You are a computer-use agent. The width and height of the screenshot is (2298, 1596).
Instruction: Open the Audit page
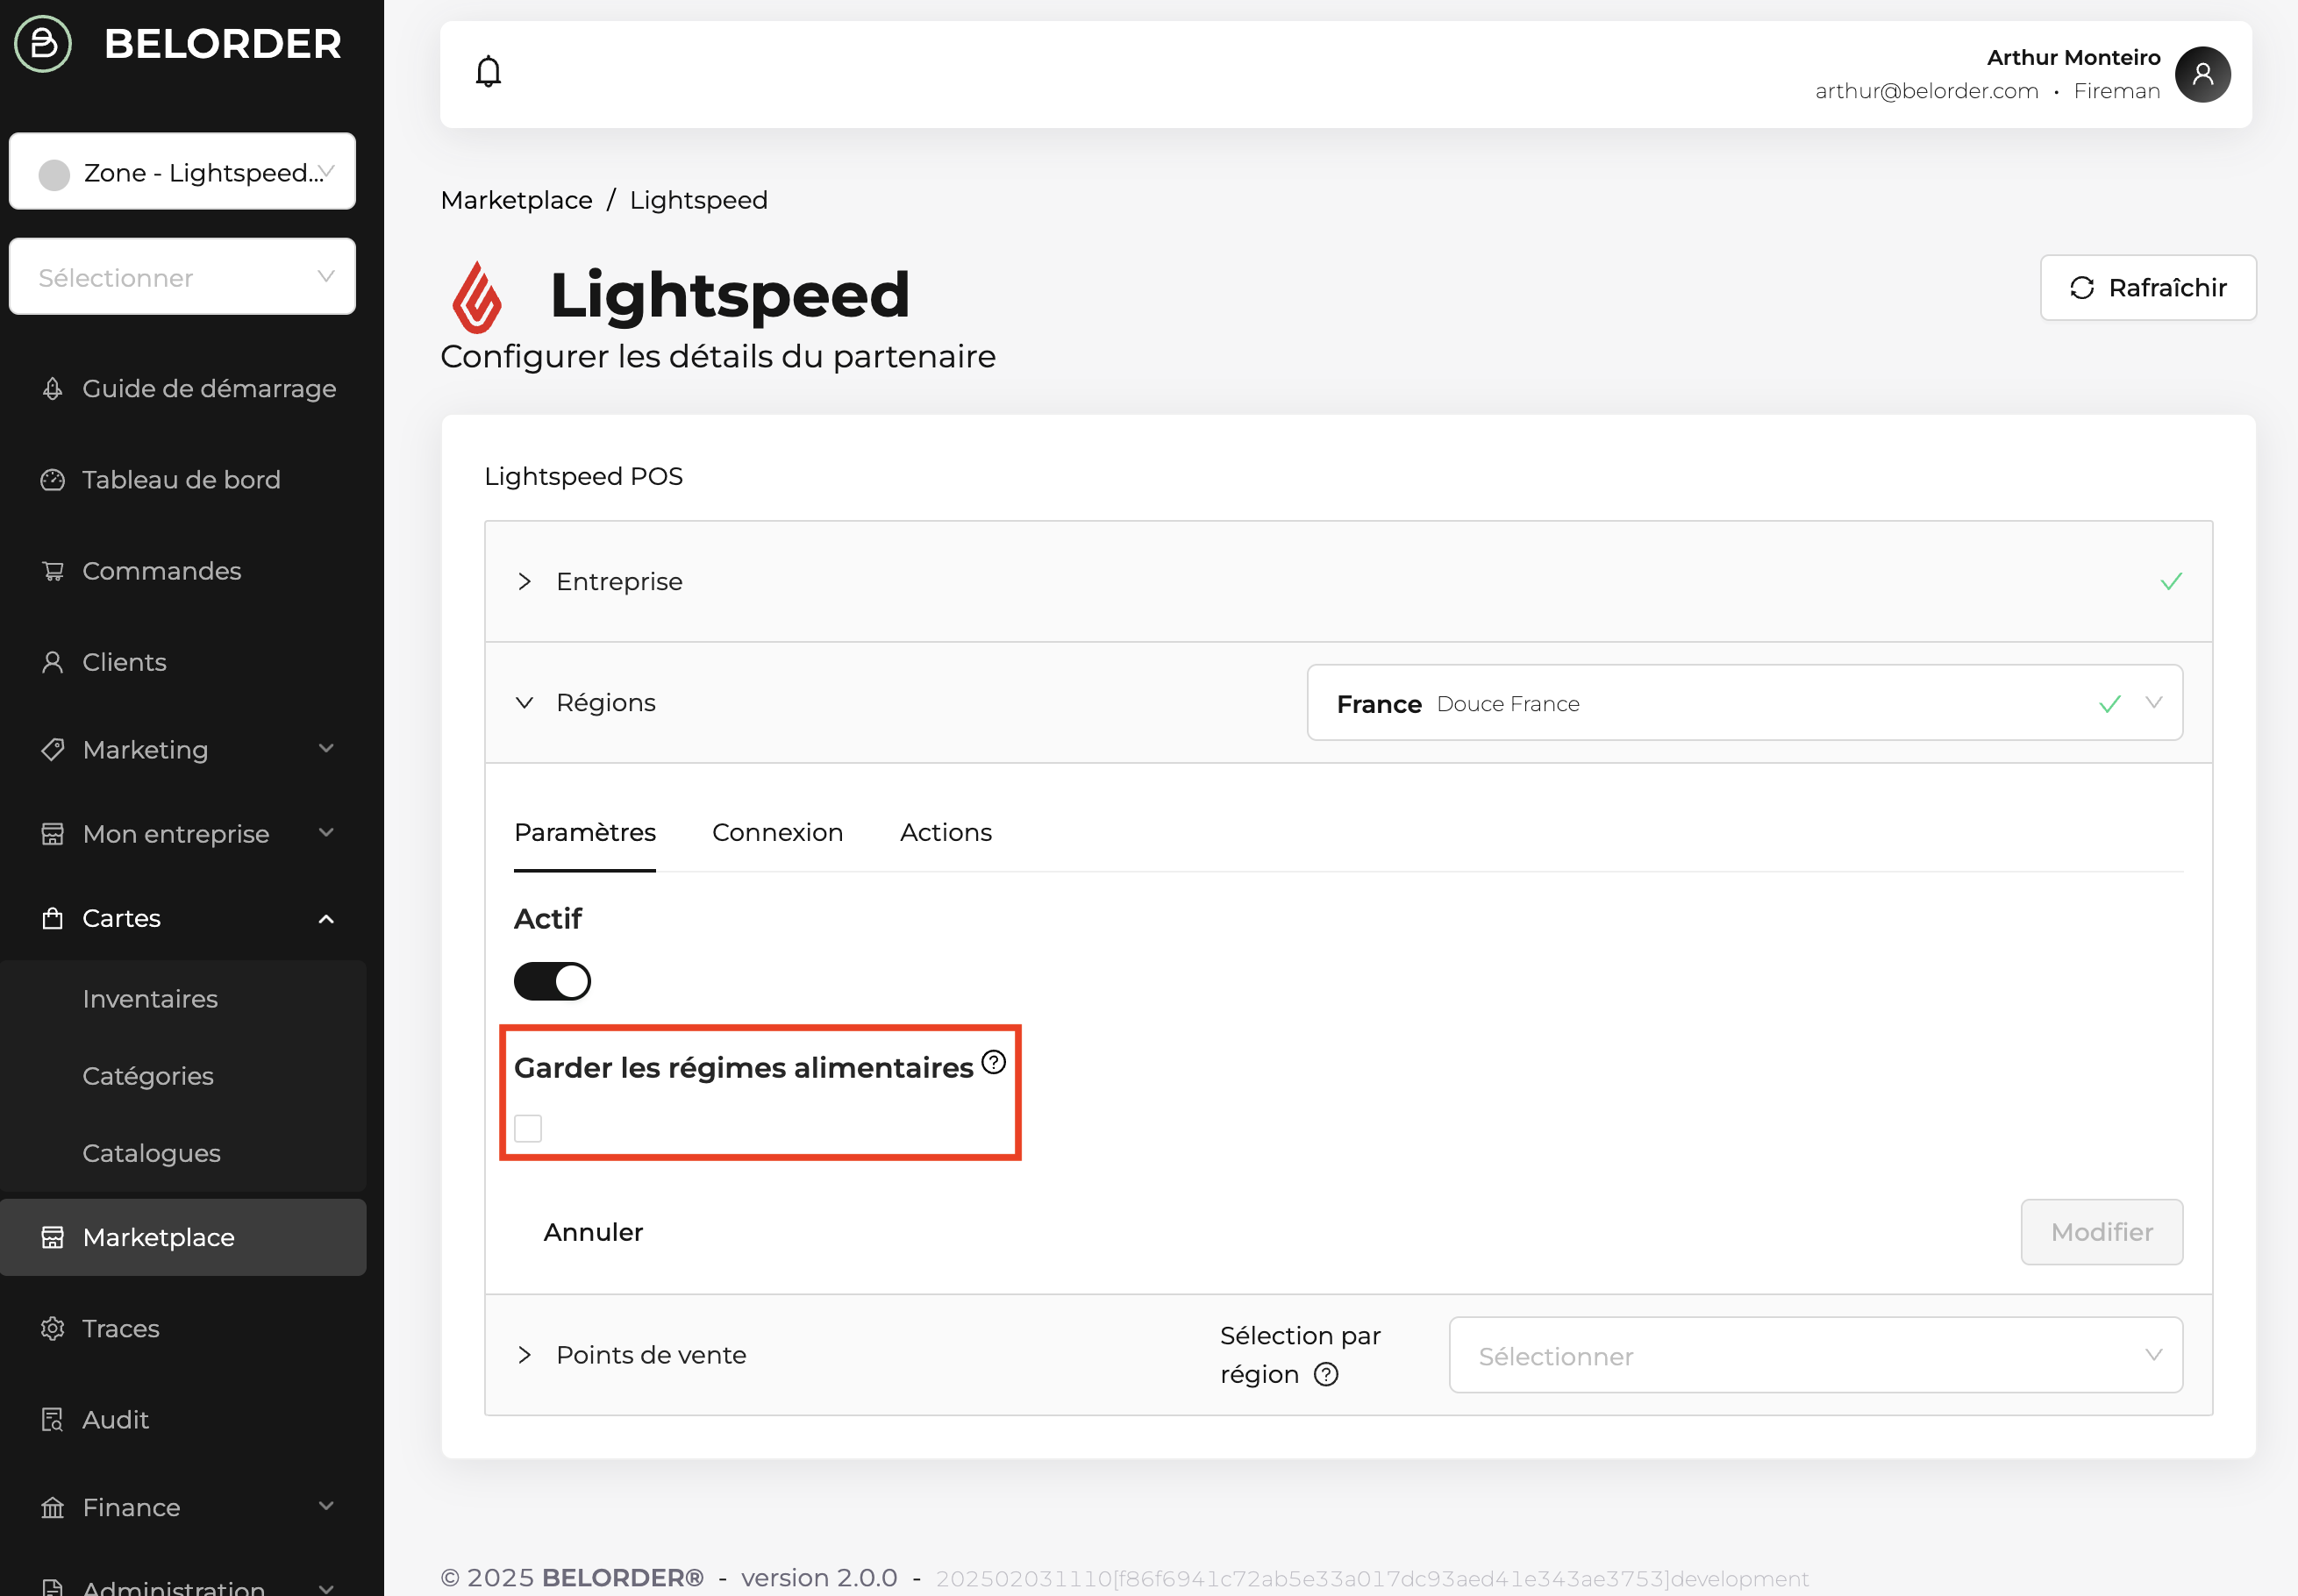coord(184,1419)
